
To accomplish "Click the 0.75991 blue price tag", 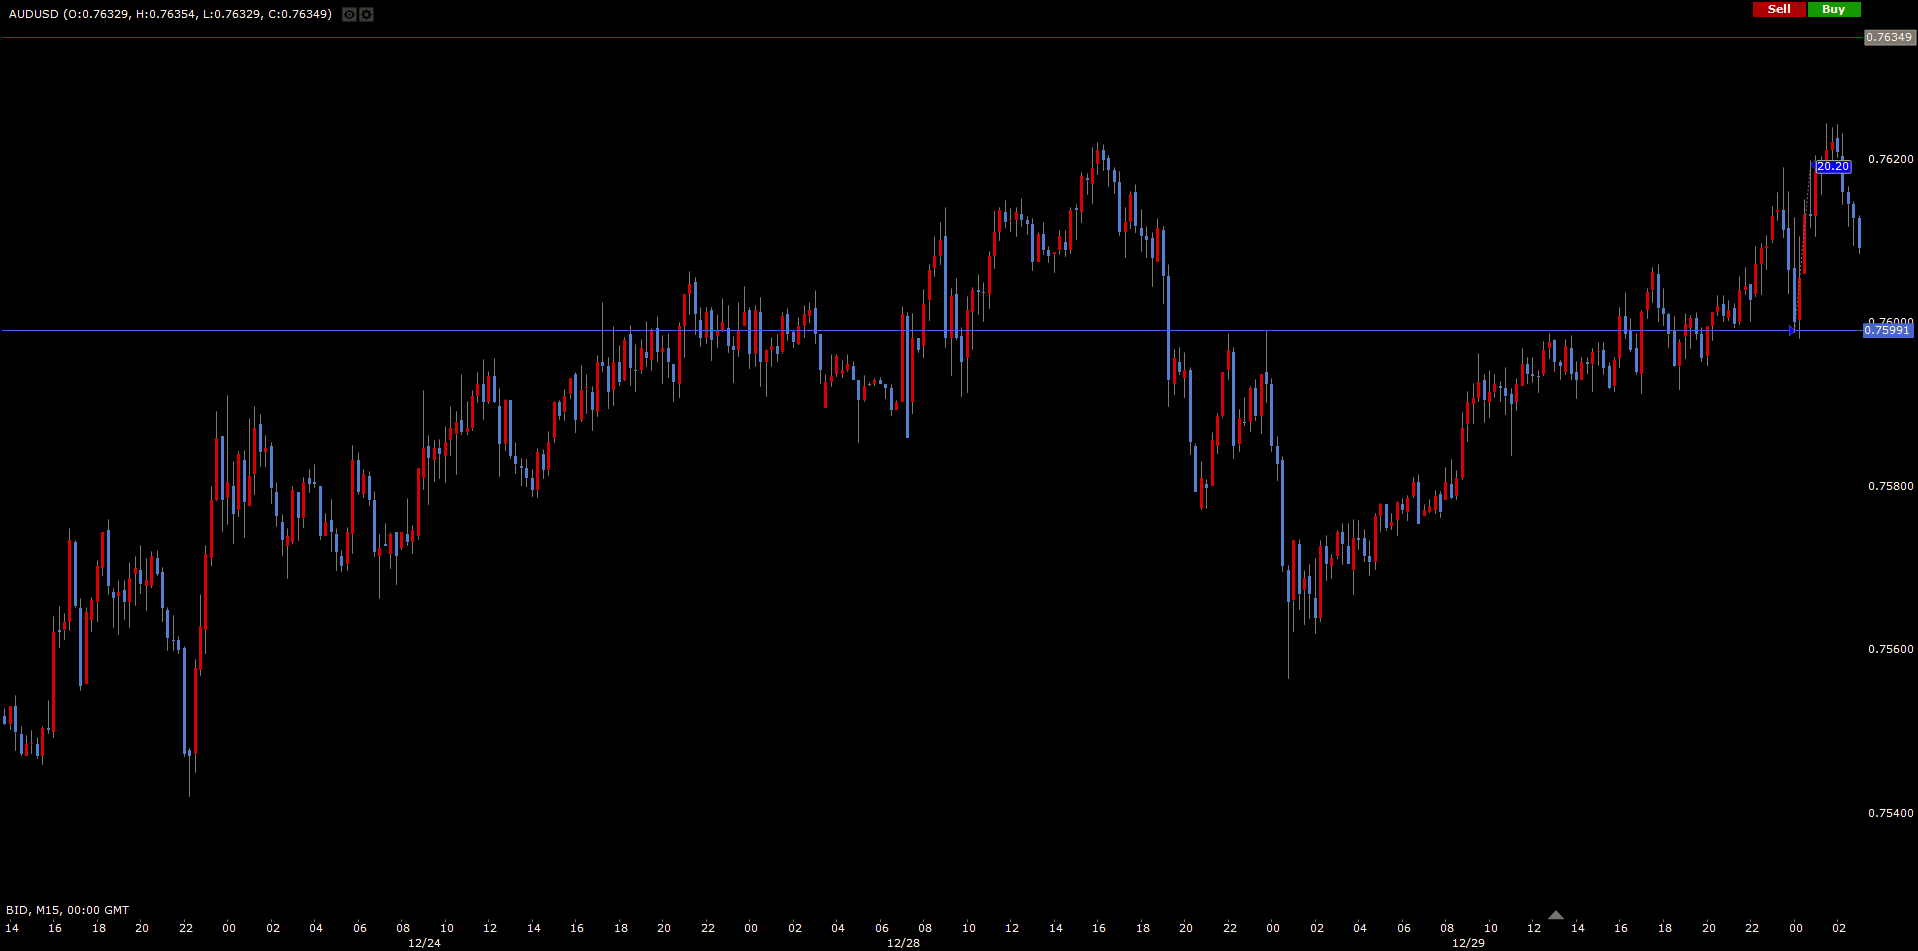I will point(1887,330).
